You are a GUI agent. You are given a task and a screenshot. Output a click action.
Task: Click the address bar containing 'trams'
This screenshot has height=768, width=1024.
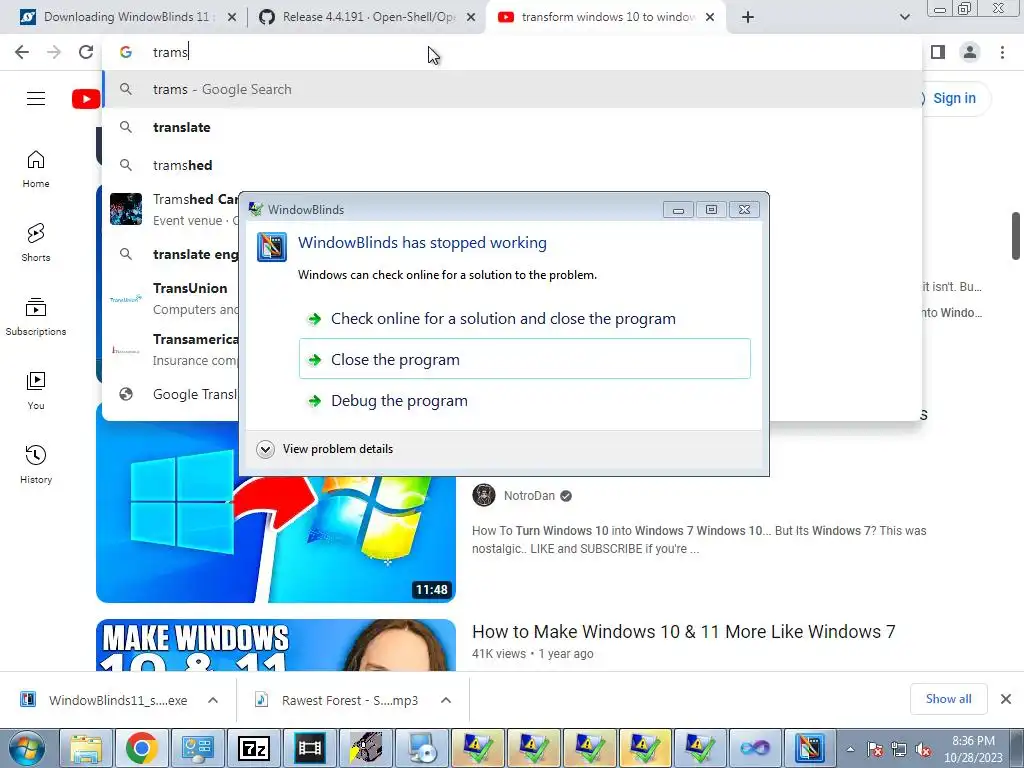point(513,52)
